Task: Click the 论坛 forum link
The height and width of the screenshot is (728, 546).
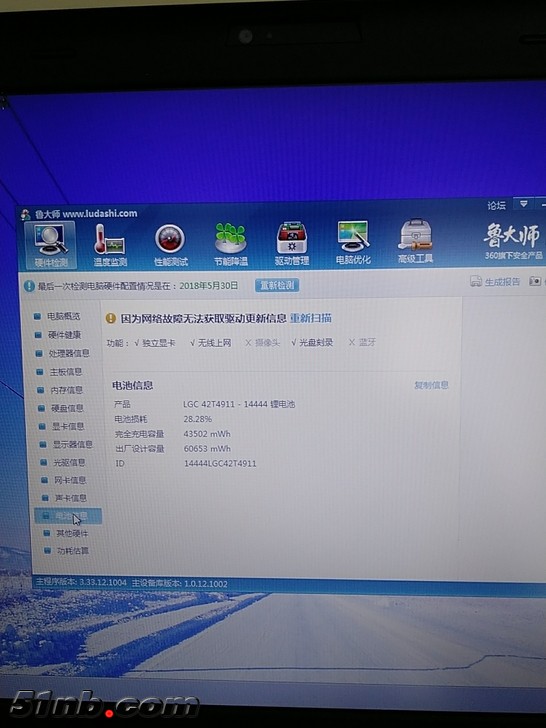Action: click(496, 205)
